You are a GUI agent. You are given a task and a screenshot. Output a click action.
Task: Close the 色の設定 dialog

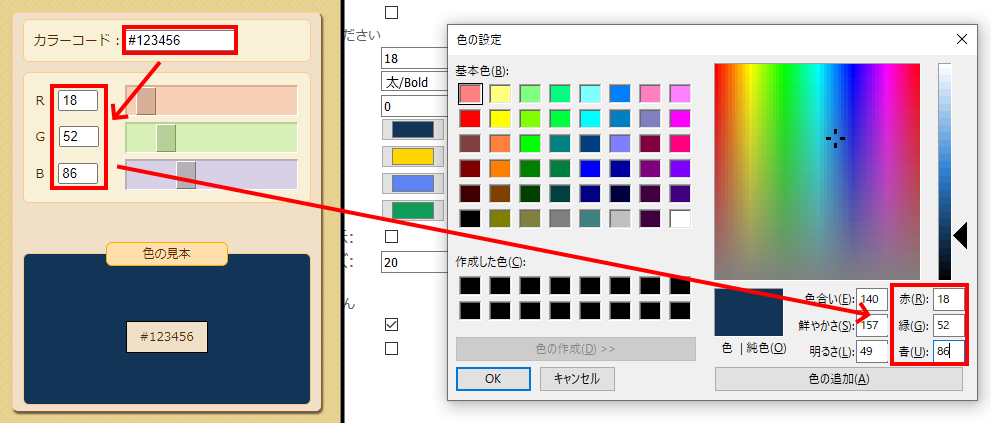tap(962, 40)
